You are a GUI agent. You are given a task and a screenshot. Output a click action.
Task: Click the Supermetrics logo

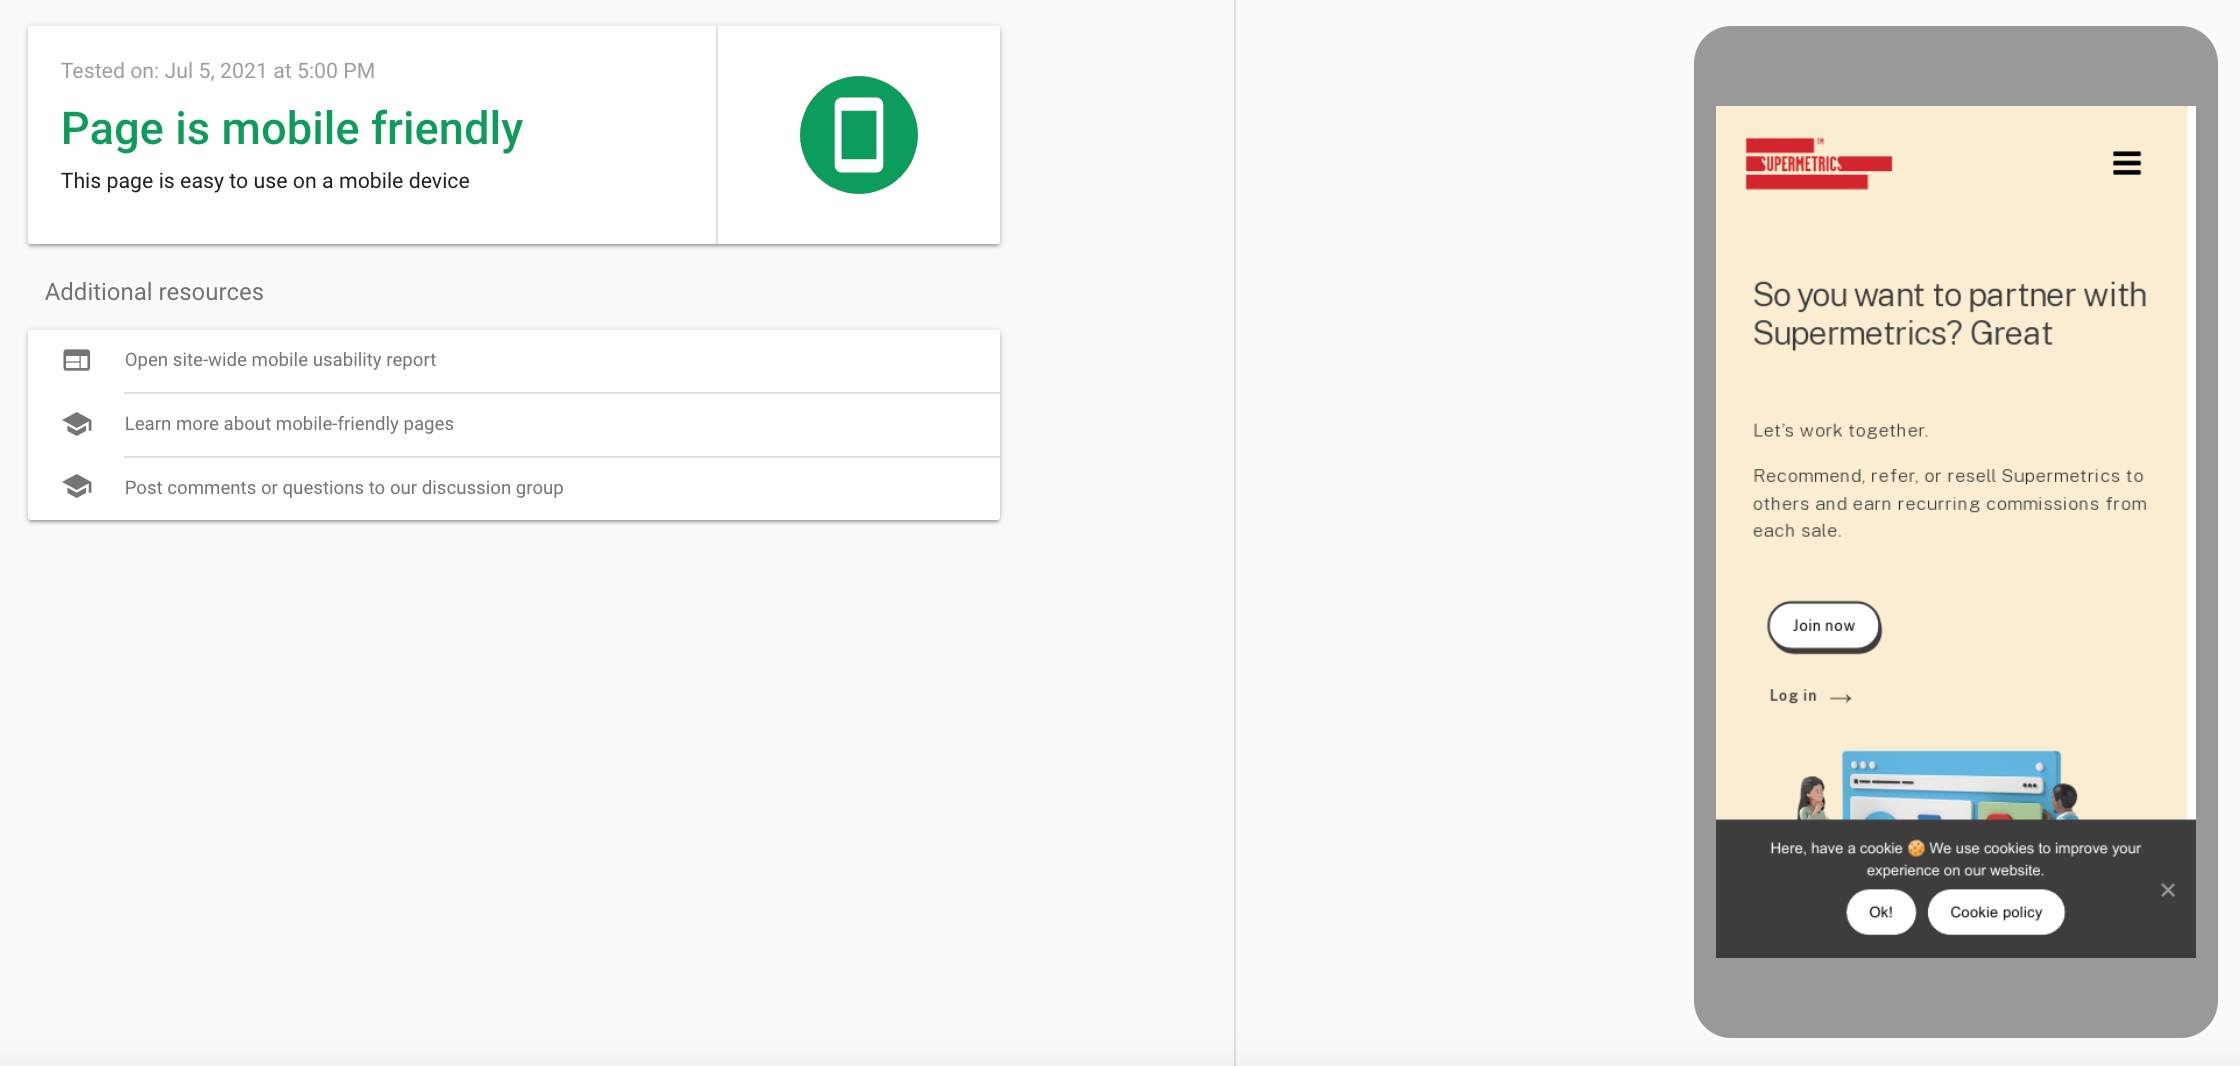pos(1818,163)
